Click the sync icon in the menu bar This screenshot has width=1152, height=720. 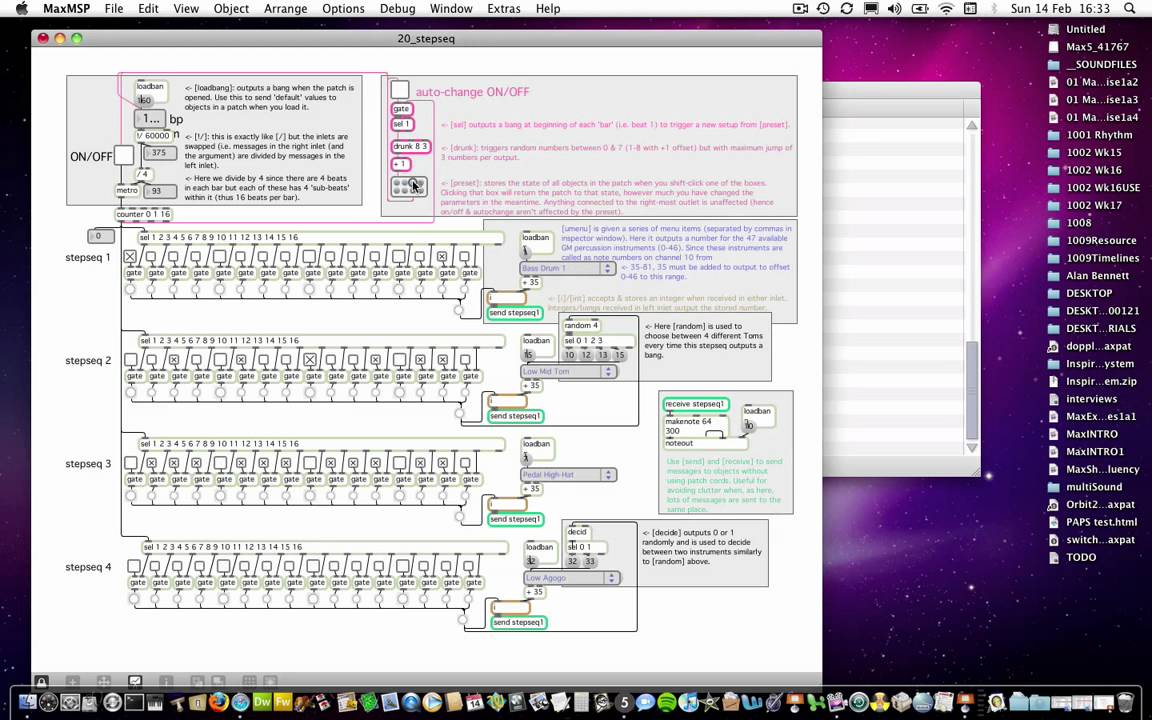[x=846, y=9]
